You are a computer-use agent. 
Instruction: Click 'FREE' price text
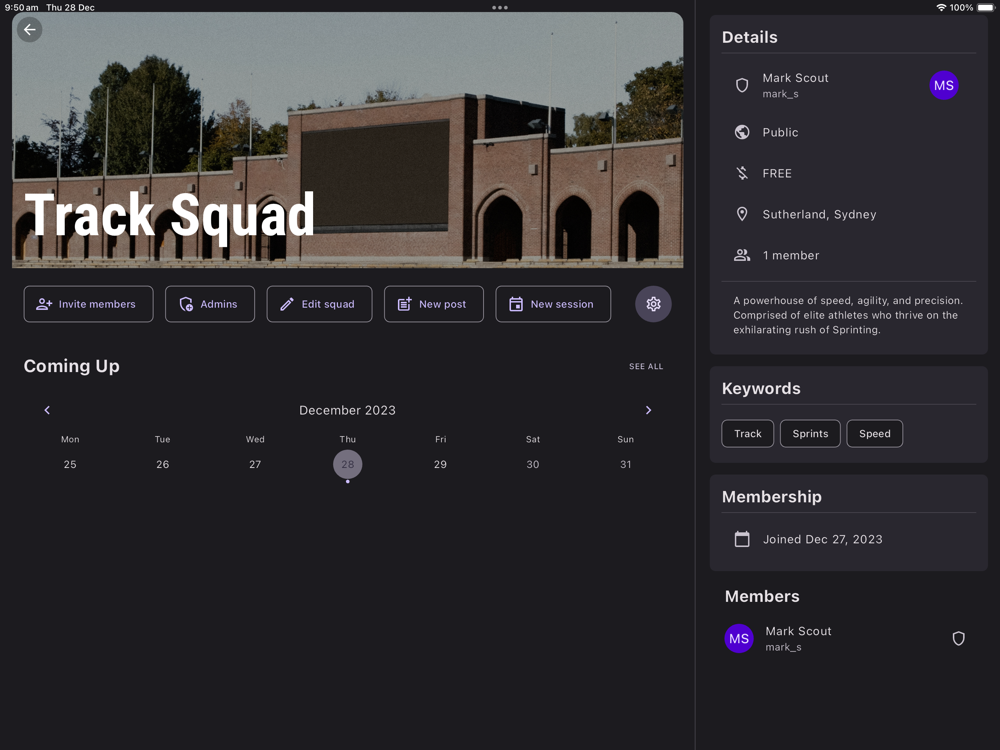(x=777, y=173)
